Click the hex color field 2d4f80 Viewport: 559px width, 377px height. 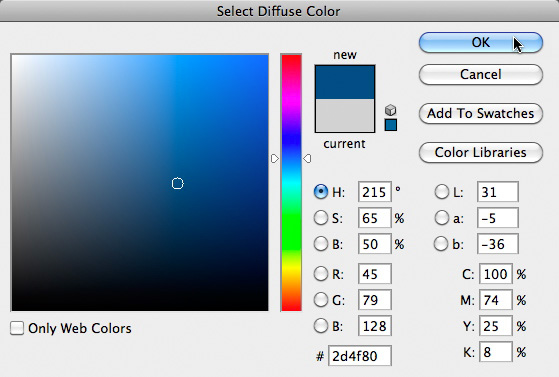point(360,356)
